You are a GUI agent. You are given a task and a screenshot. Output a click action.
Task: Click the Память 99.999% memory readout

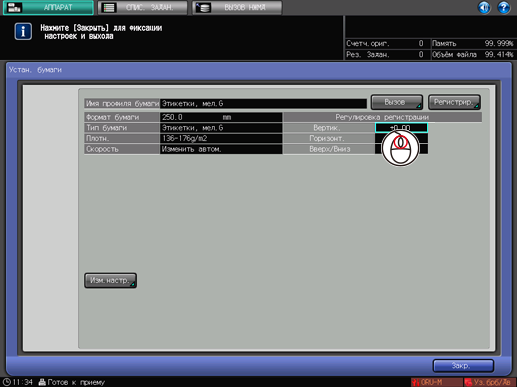473,43
